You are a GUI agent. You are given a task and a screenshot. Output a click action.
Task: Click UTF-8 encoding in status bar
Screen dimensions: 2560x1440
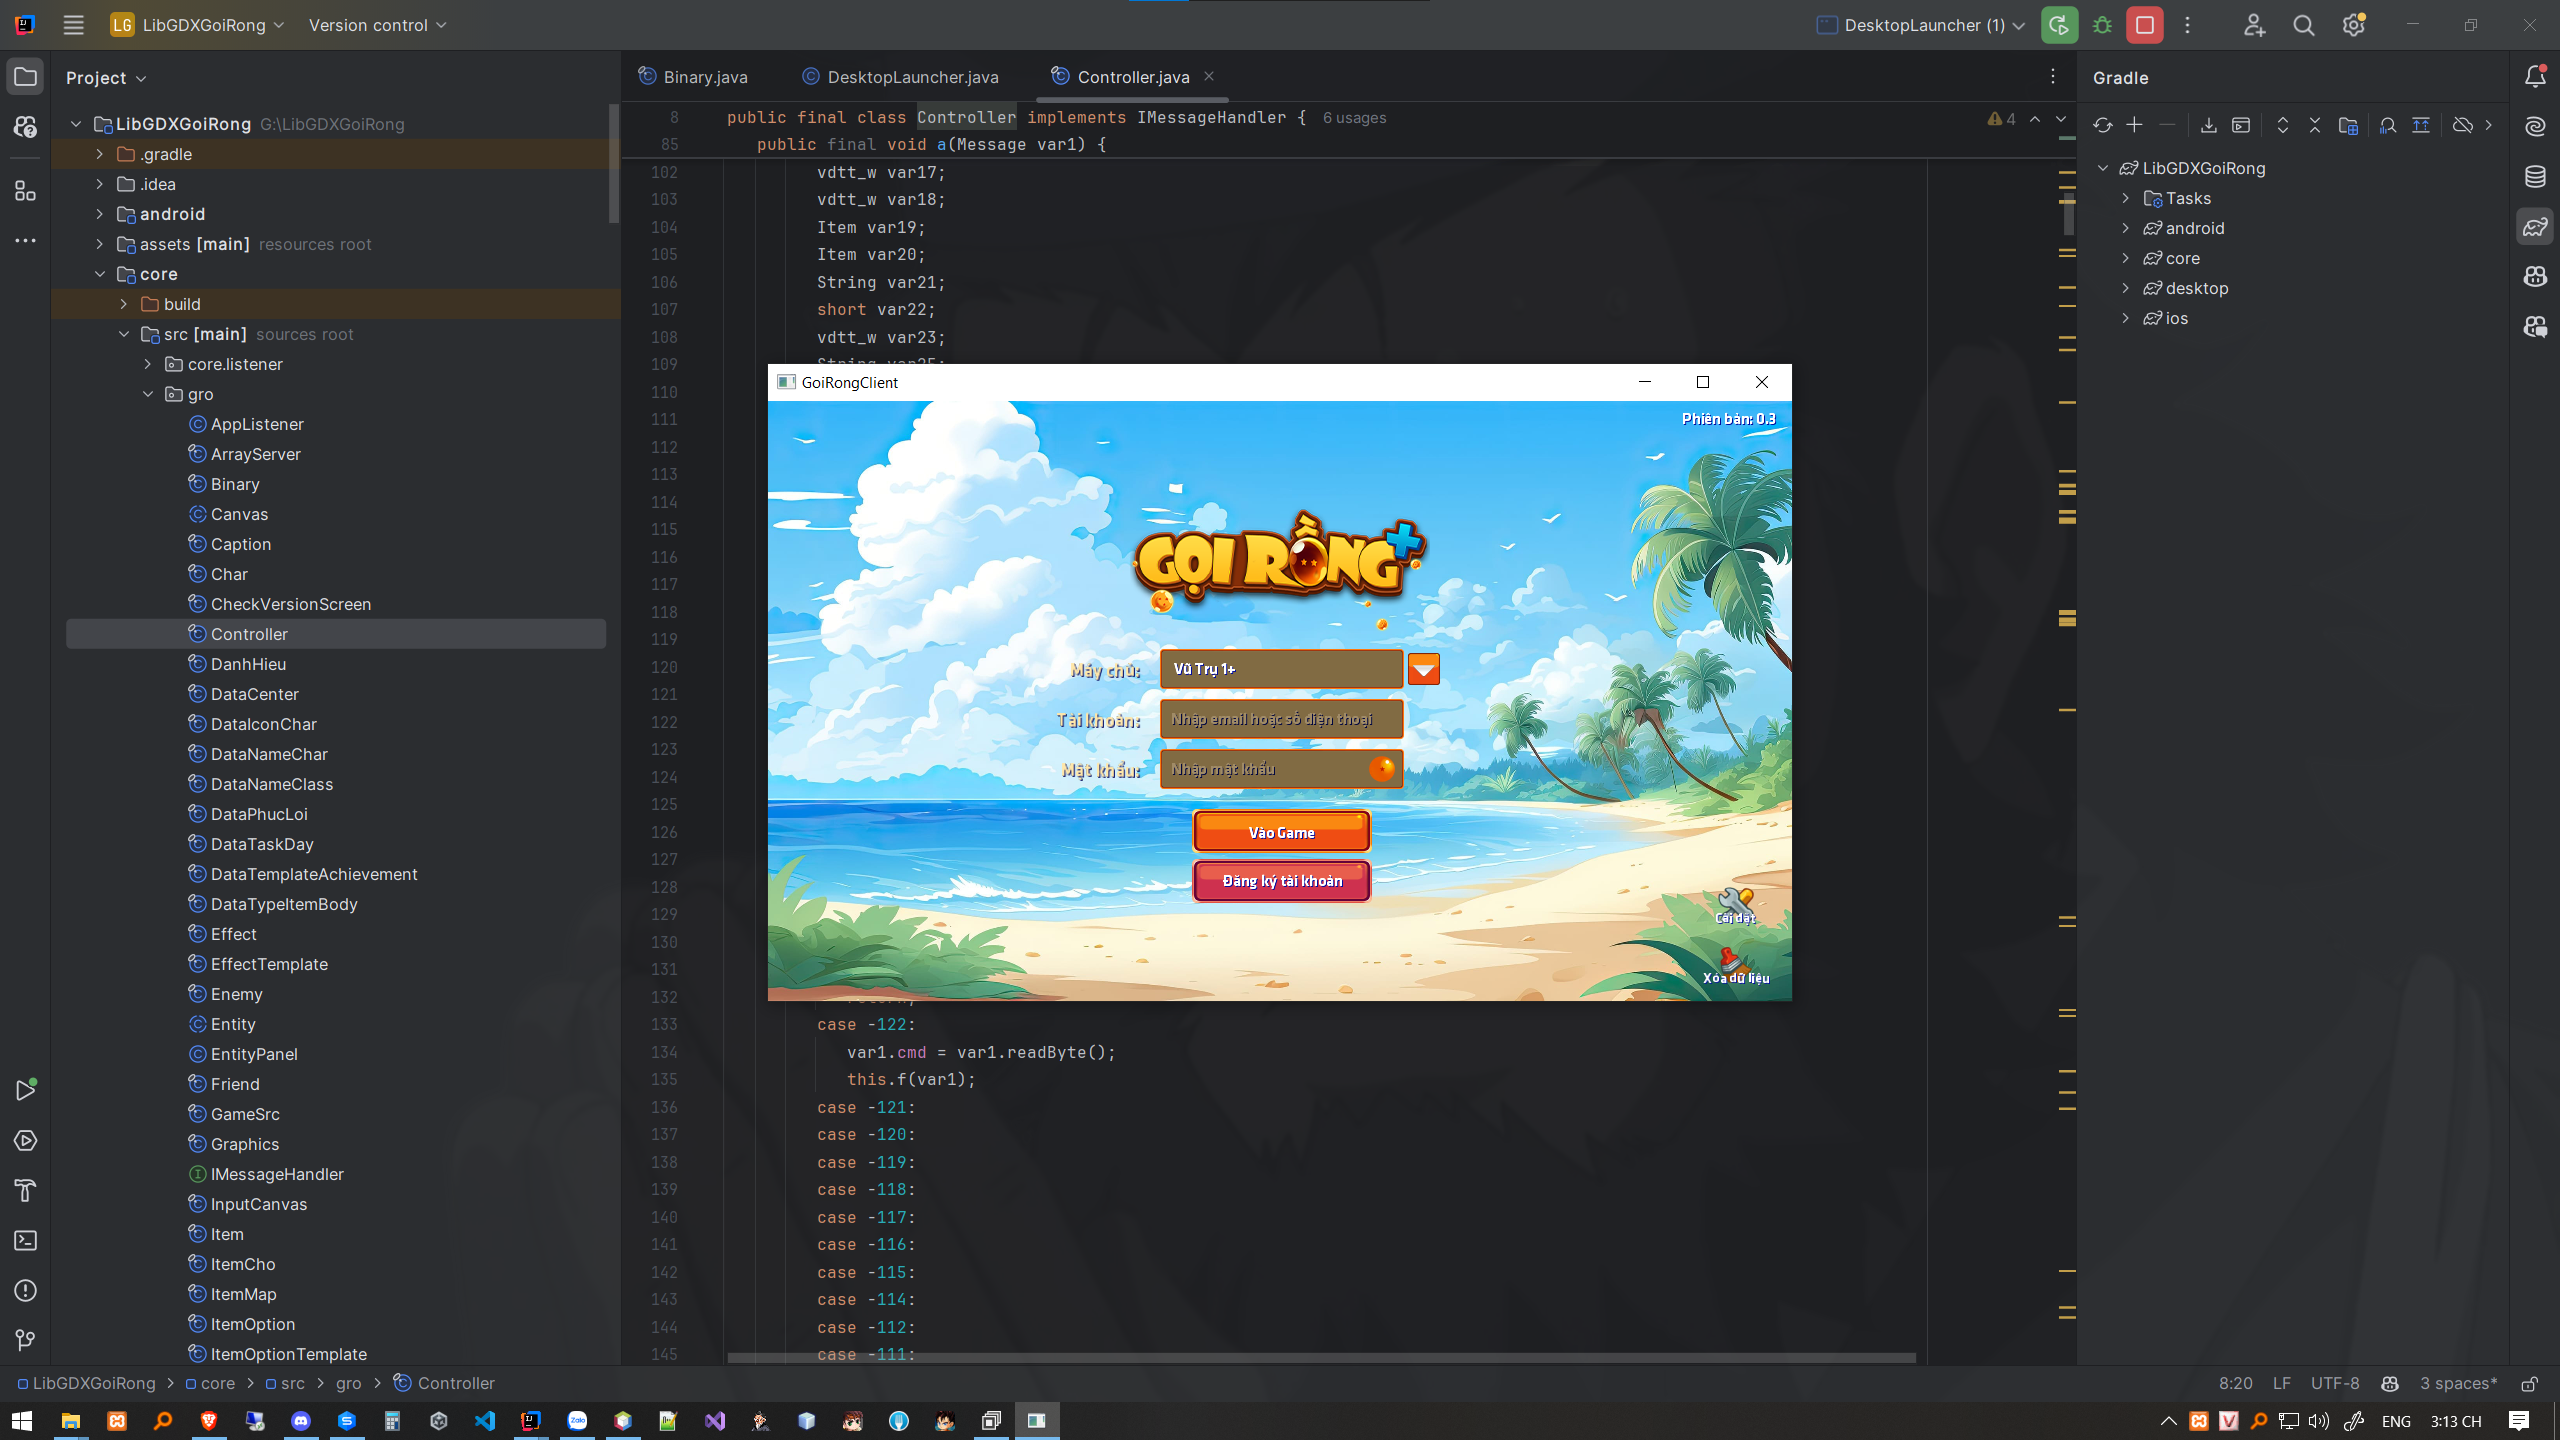pos(2334,1383)
